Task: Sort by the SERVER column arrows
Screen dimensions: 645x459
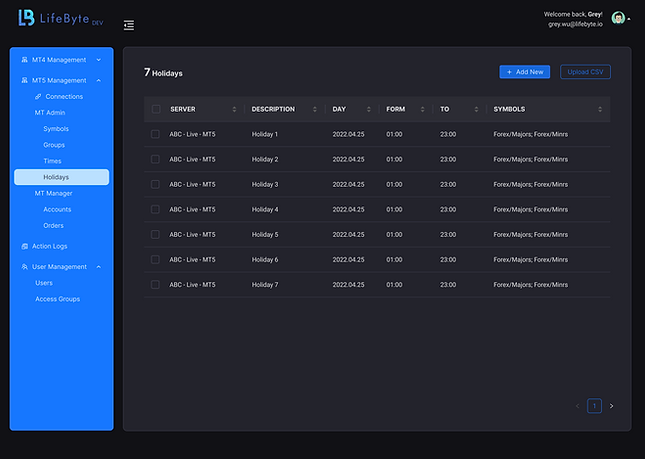Action: (234, 109)
